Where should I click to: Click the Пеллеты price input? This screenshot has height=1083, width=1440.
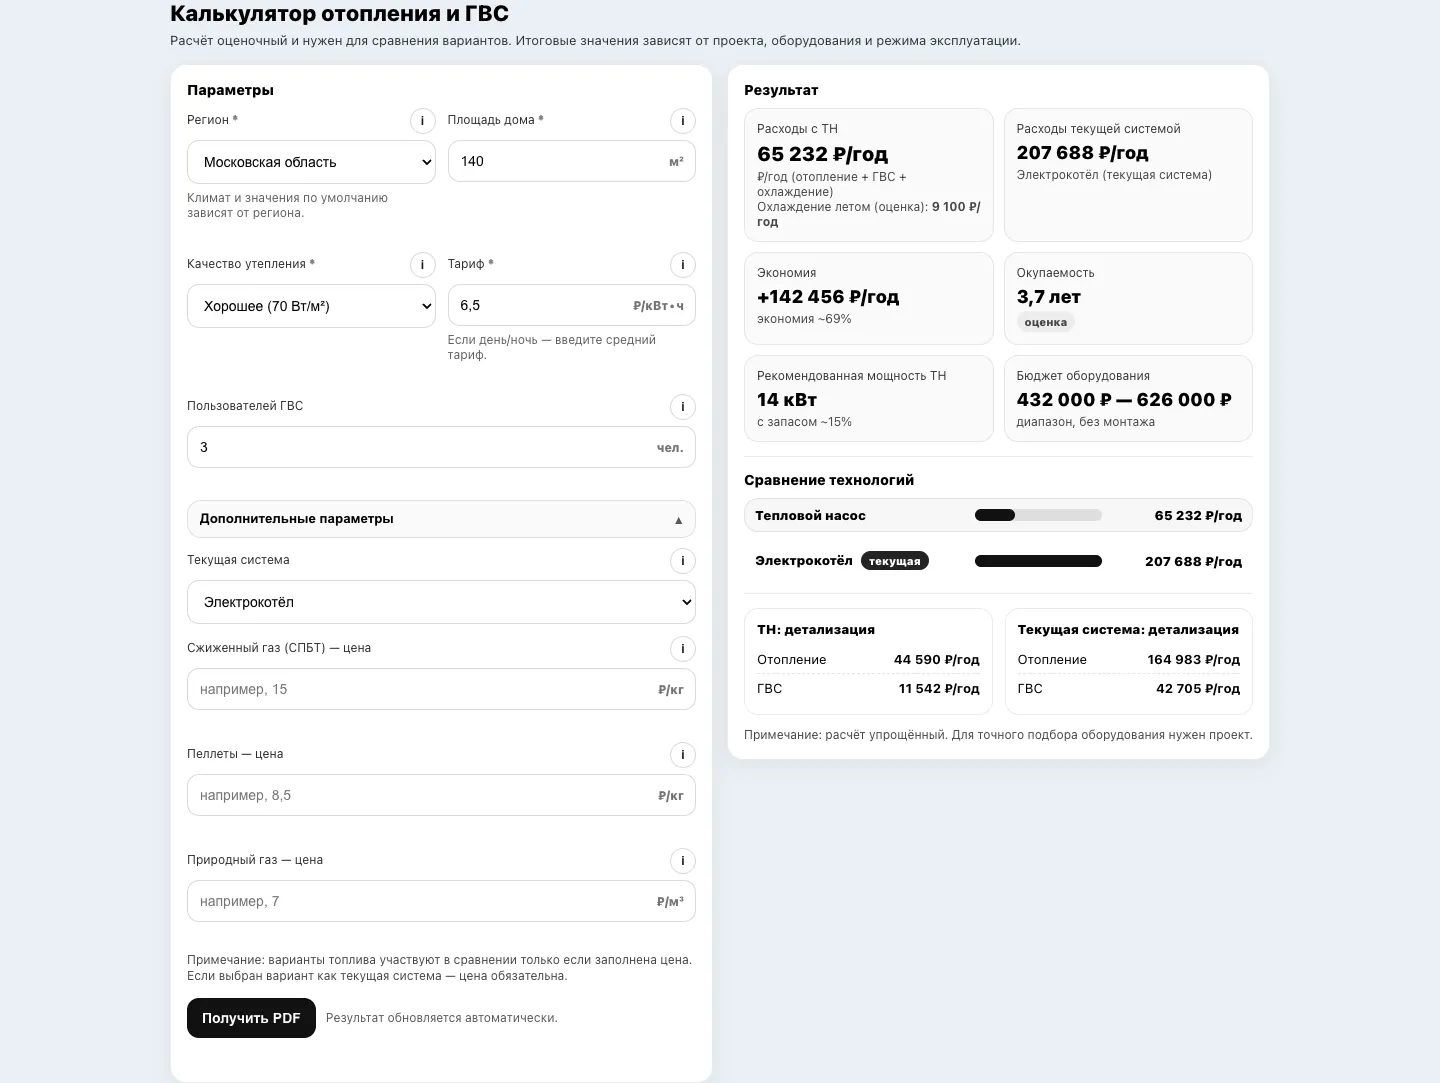441,795
